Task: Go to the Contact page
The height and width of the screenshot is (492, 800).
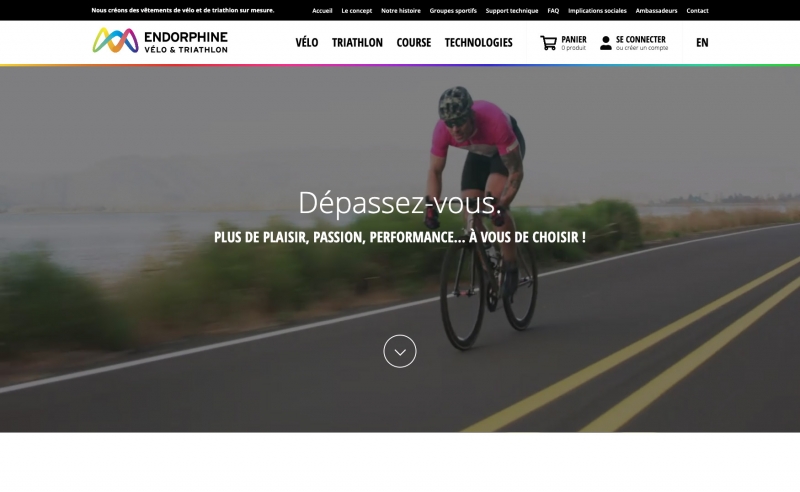Action: click(x=697, y=11)
